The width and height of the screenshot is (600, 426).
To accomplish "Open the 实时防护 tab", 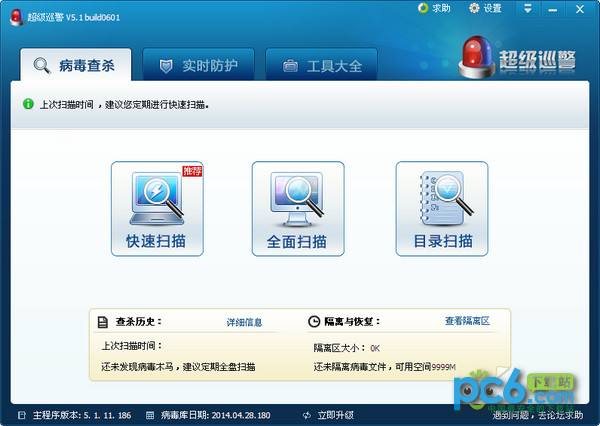I will pos(198,65).
